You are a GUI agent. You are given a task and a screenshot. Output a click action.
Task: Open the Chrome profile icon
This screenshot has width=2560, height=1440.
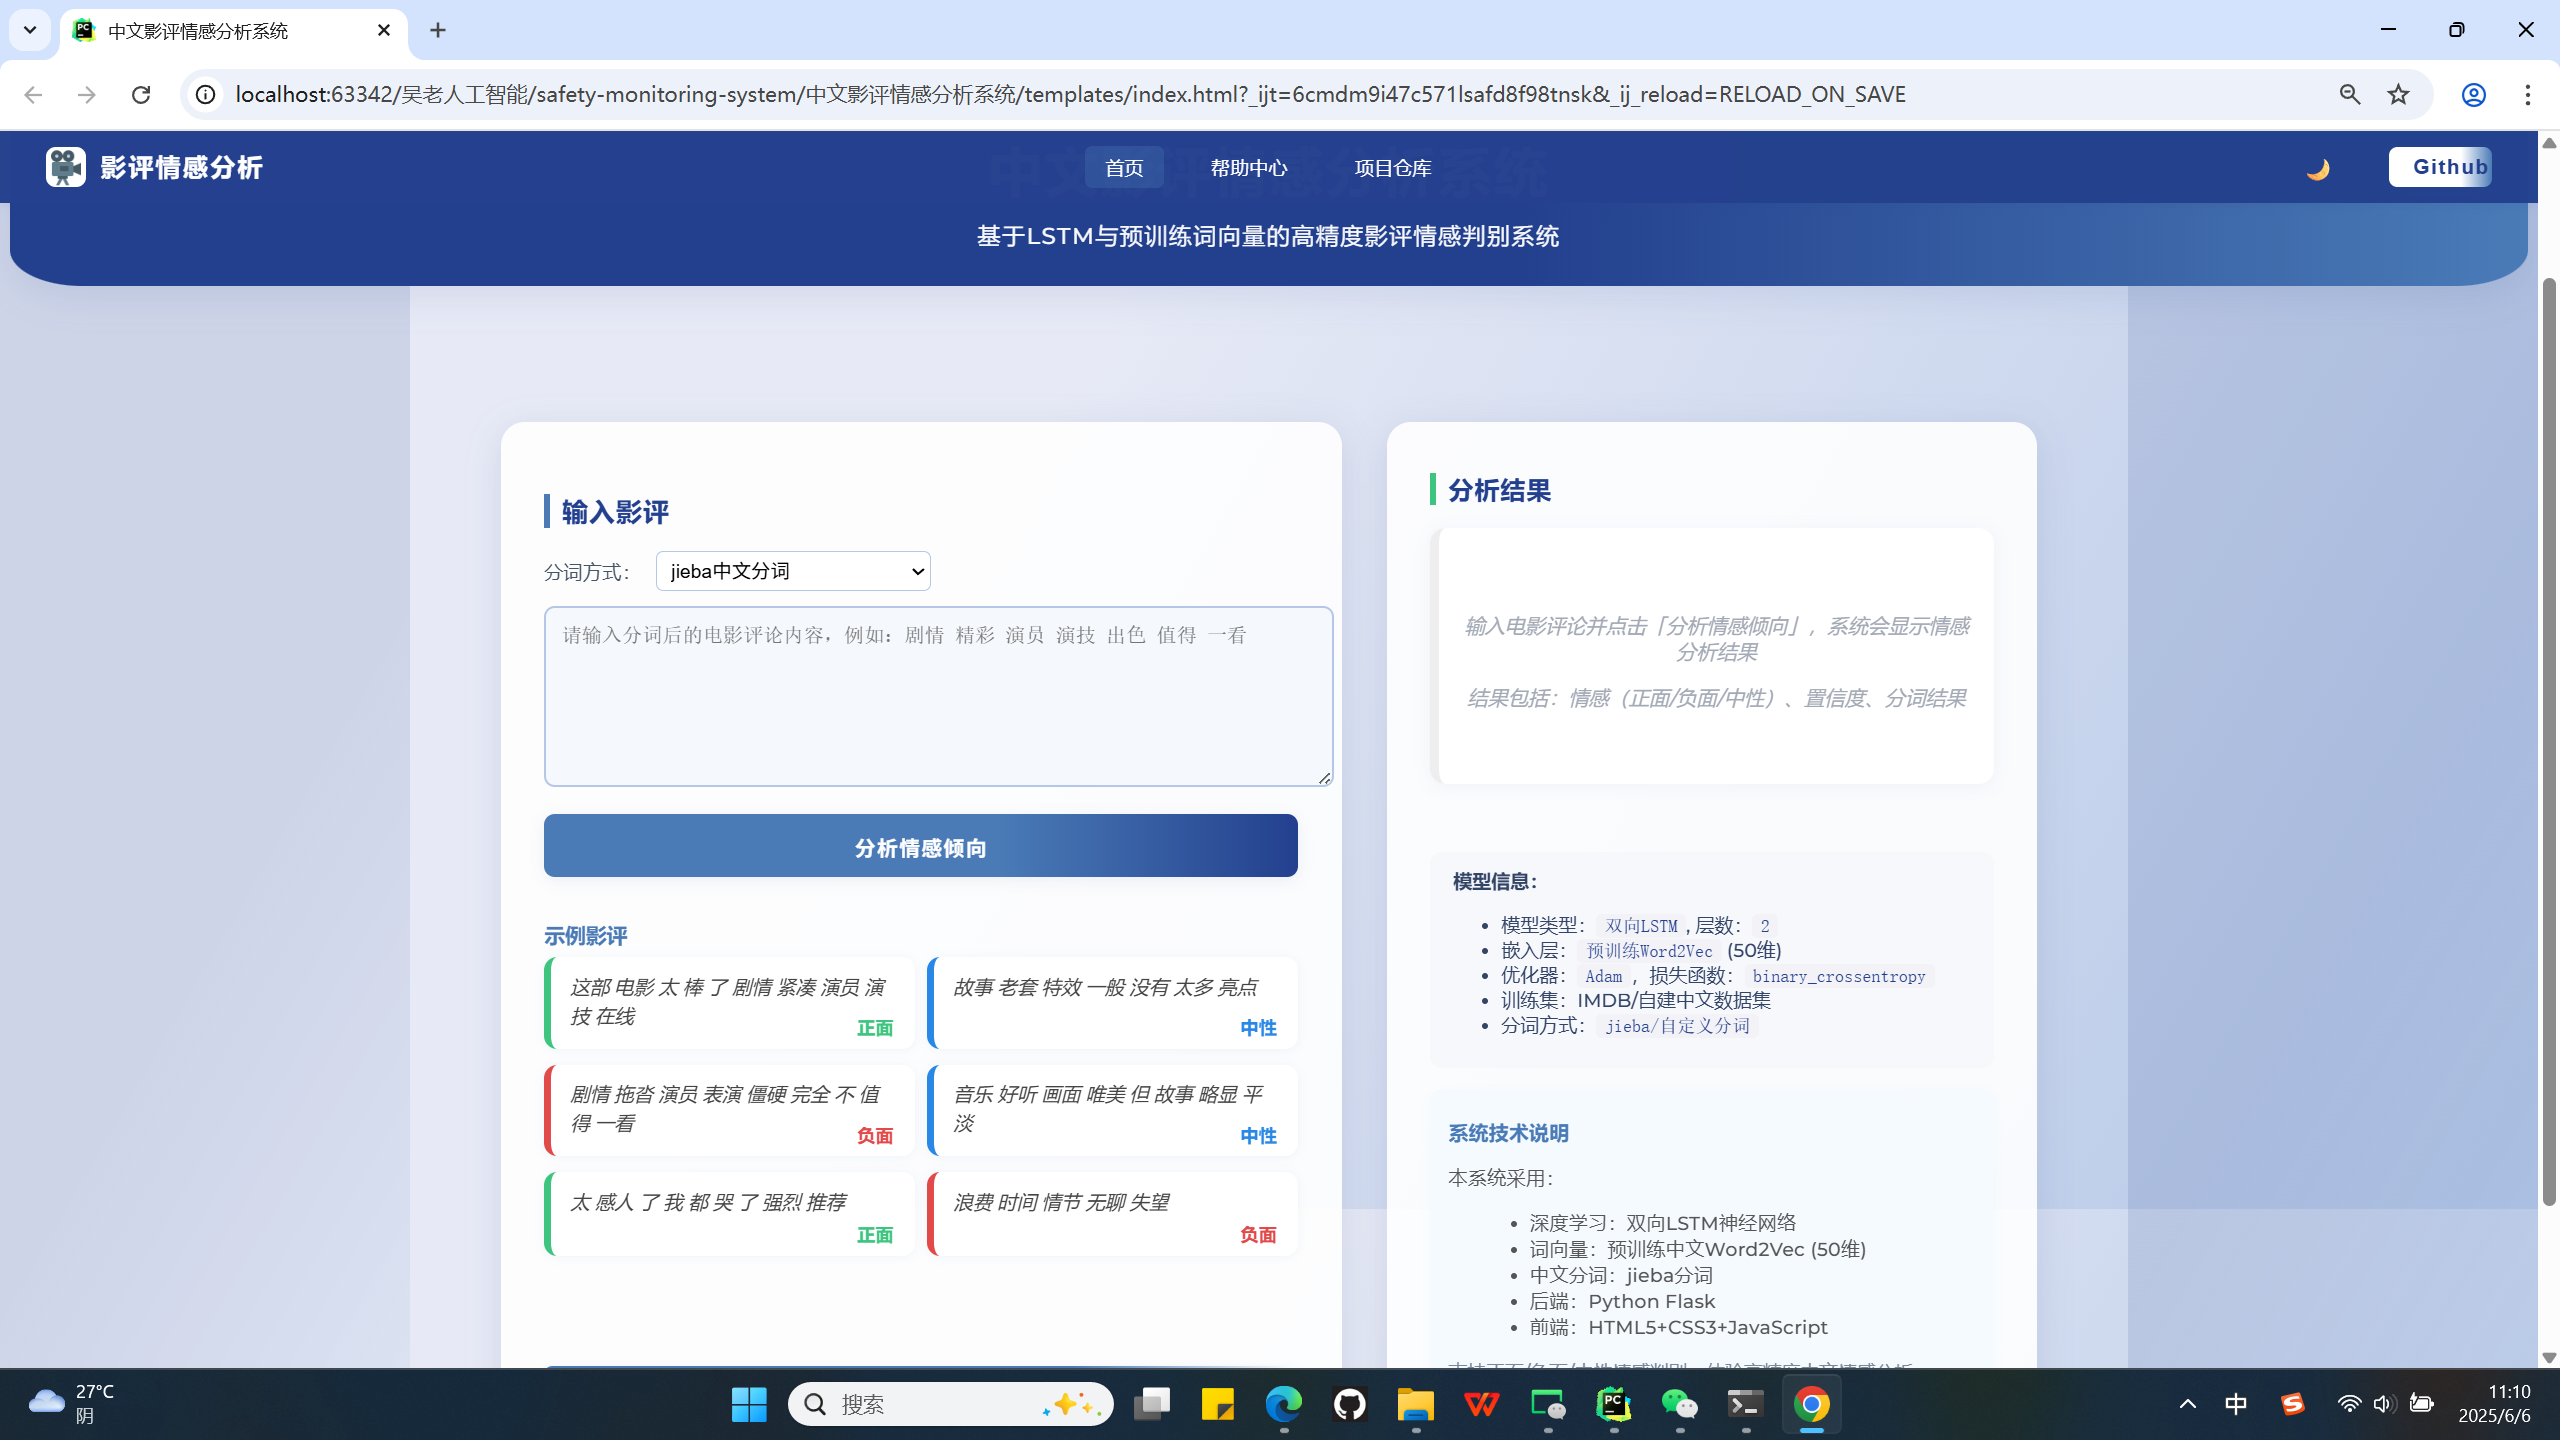(2473, 94)
